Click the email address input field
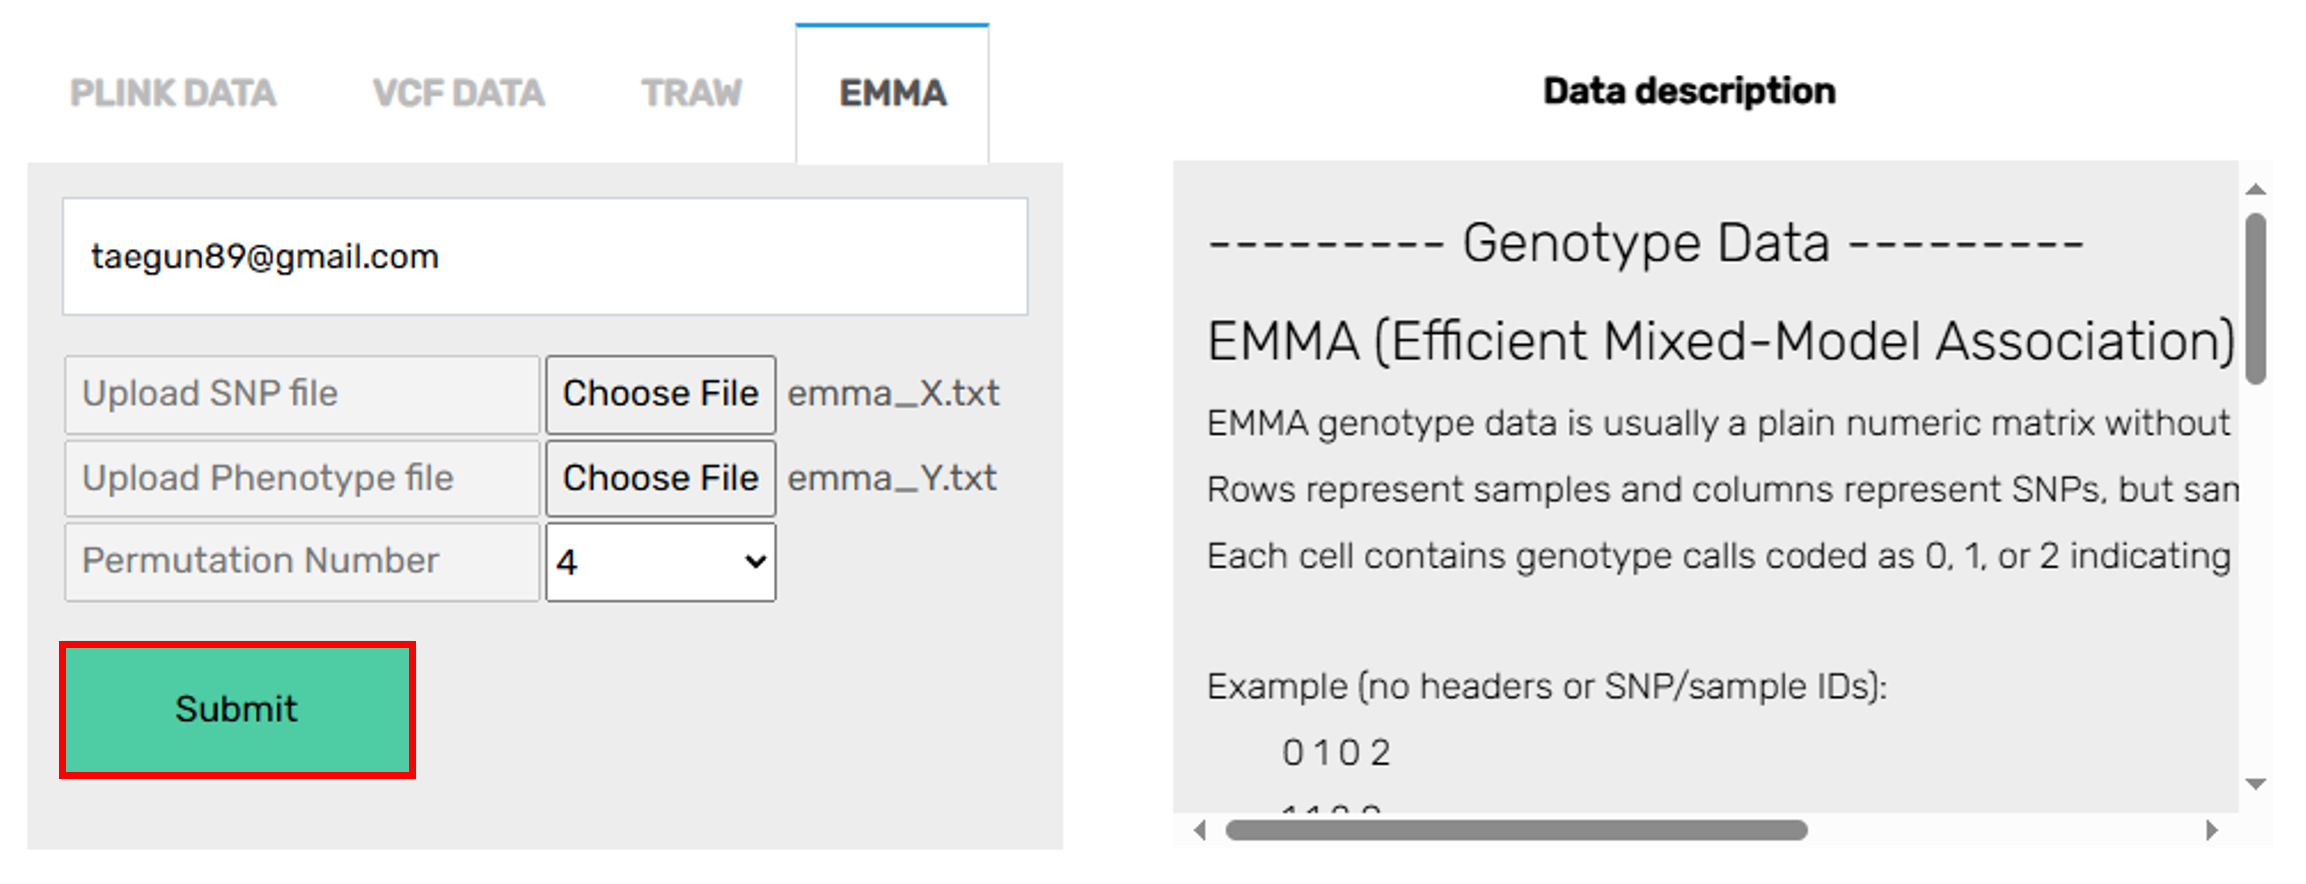 coord(545,257)
